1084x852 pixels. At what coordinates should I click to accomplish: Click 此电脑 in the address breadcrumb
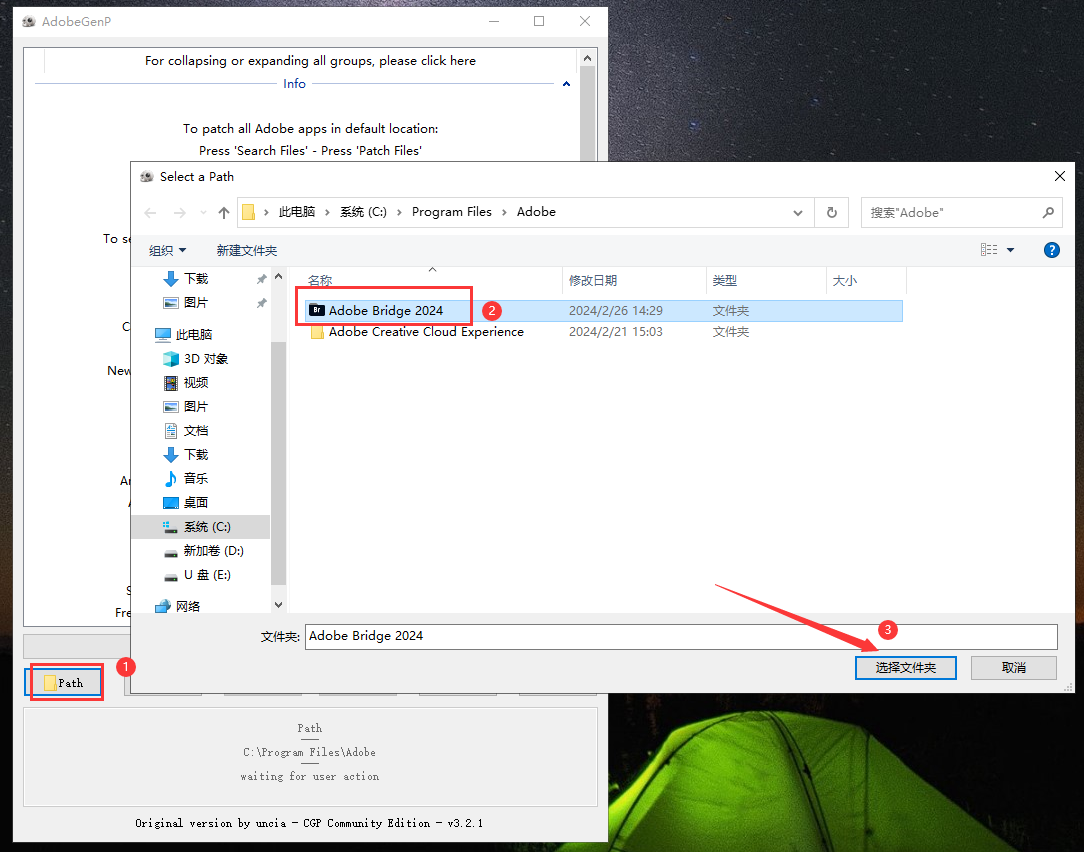click(297, 212)
